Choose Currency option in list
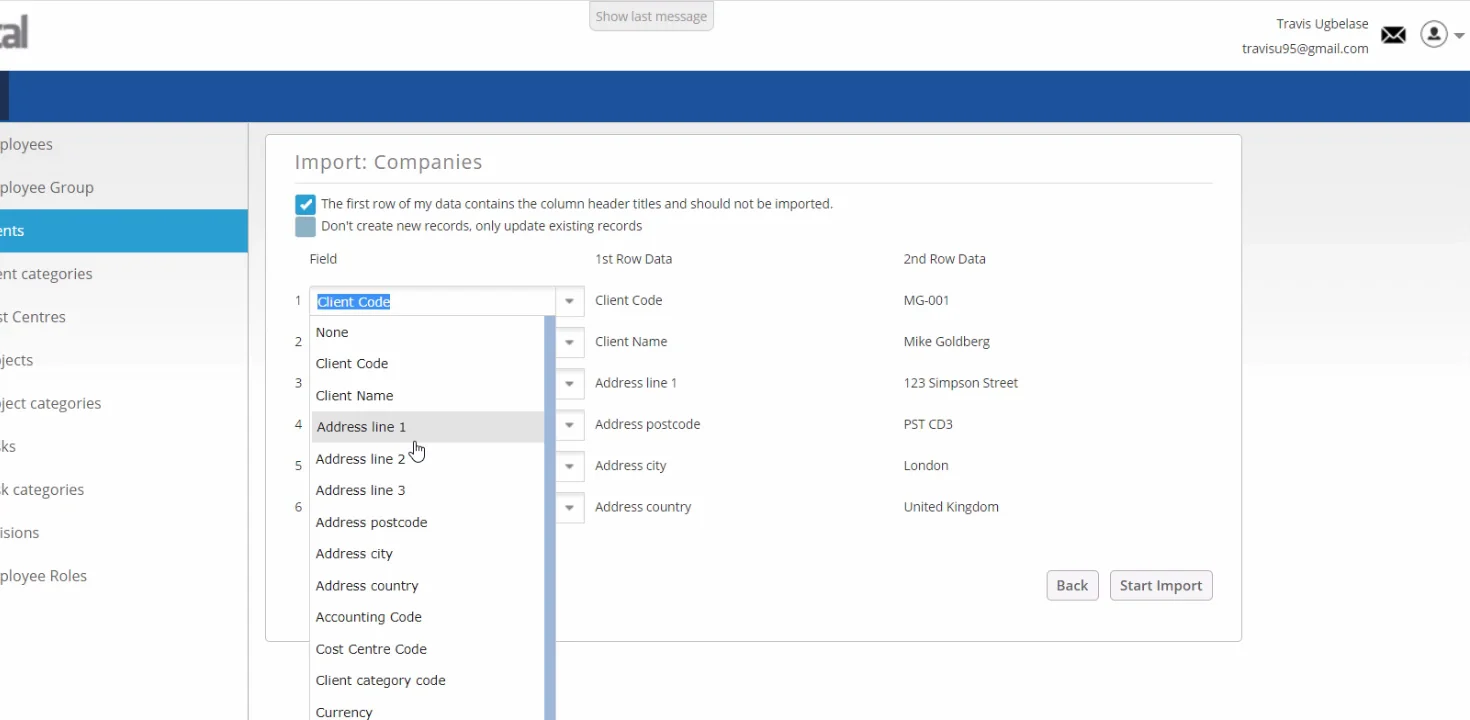 point(427,709)
